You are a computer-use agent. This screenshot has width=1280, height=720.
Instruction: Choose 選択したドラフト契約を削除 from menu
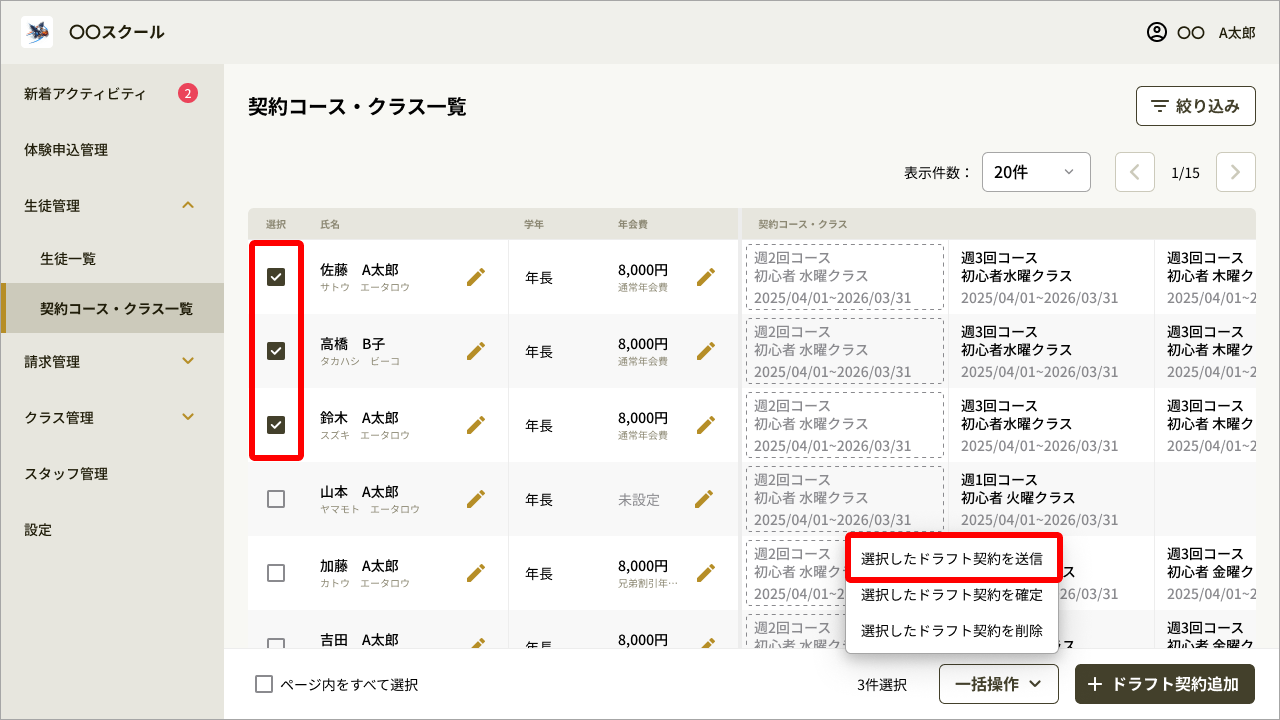point(952,631)
